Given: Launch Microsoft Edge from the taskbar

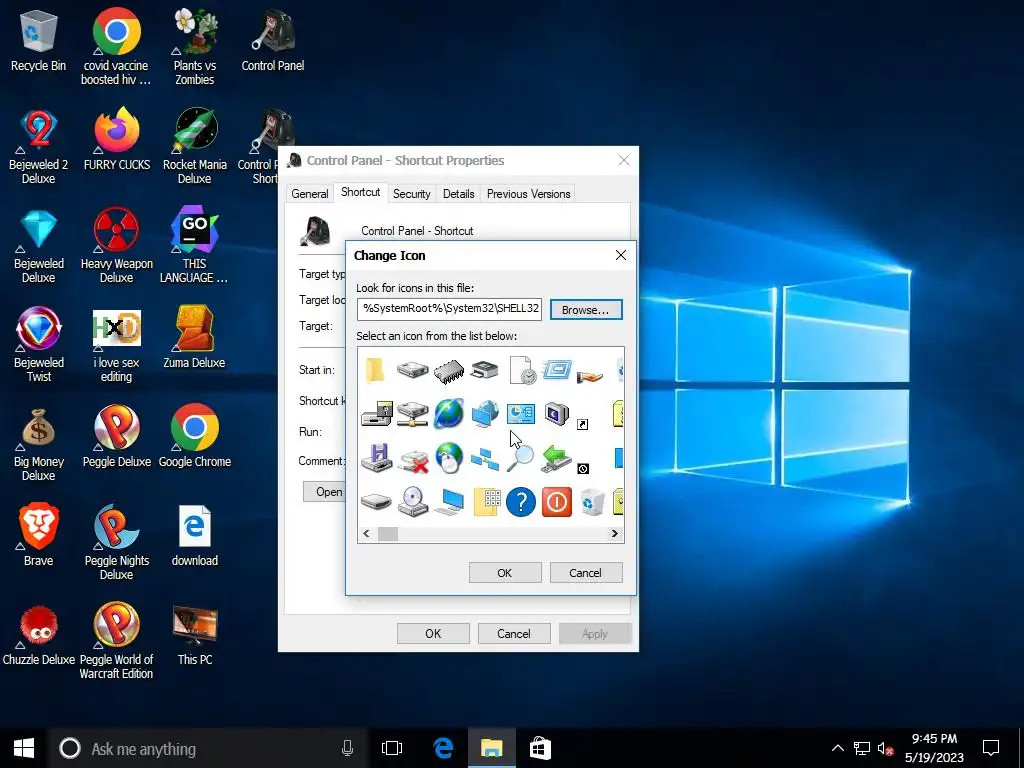Looking at the screenshot, I should click(443, 748).
